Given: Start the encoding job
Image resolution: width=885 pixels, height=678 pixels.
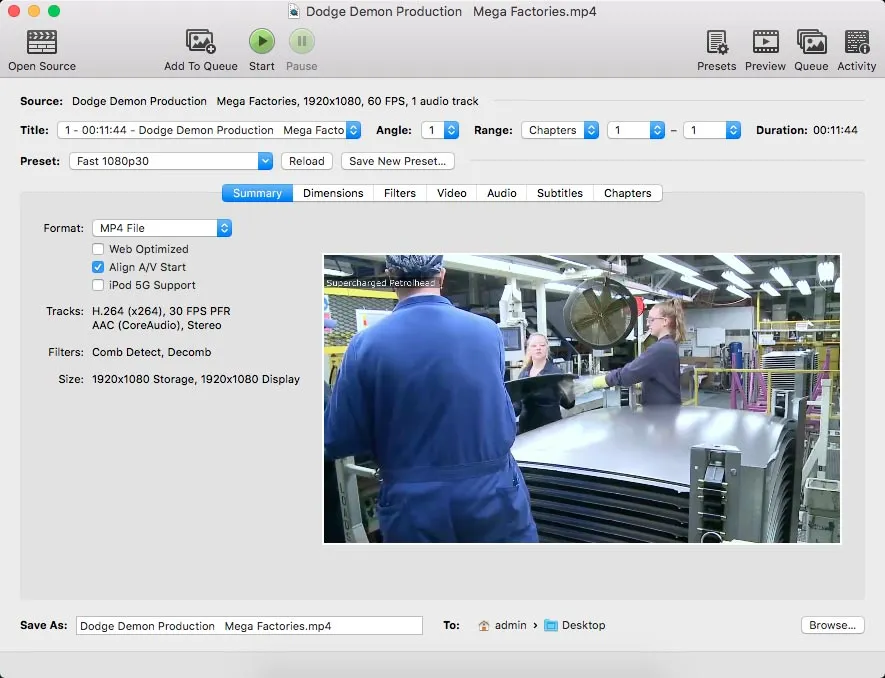Looking at the screenshot, I should point(261,42).
